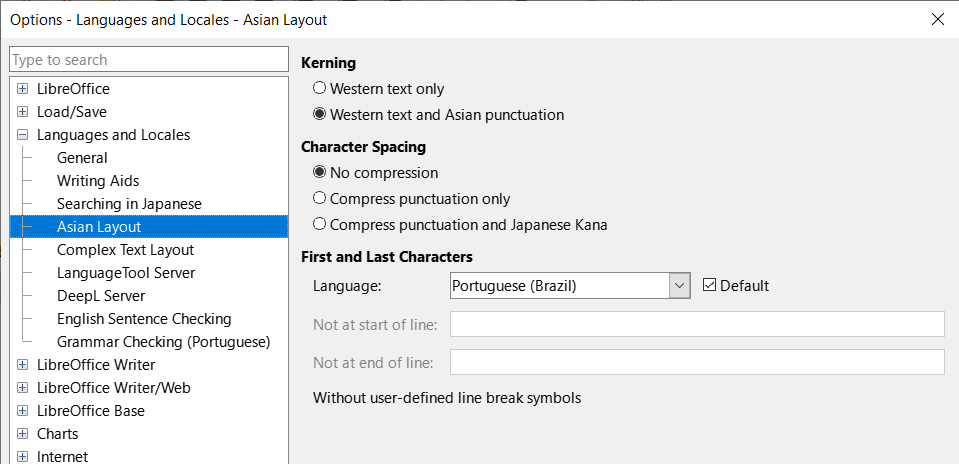
Task: Open Searching in Japanese page
Action: click(129, 204)
